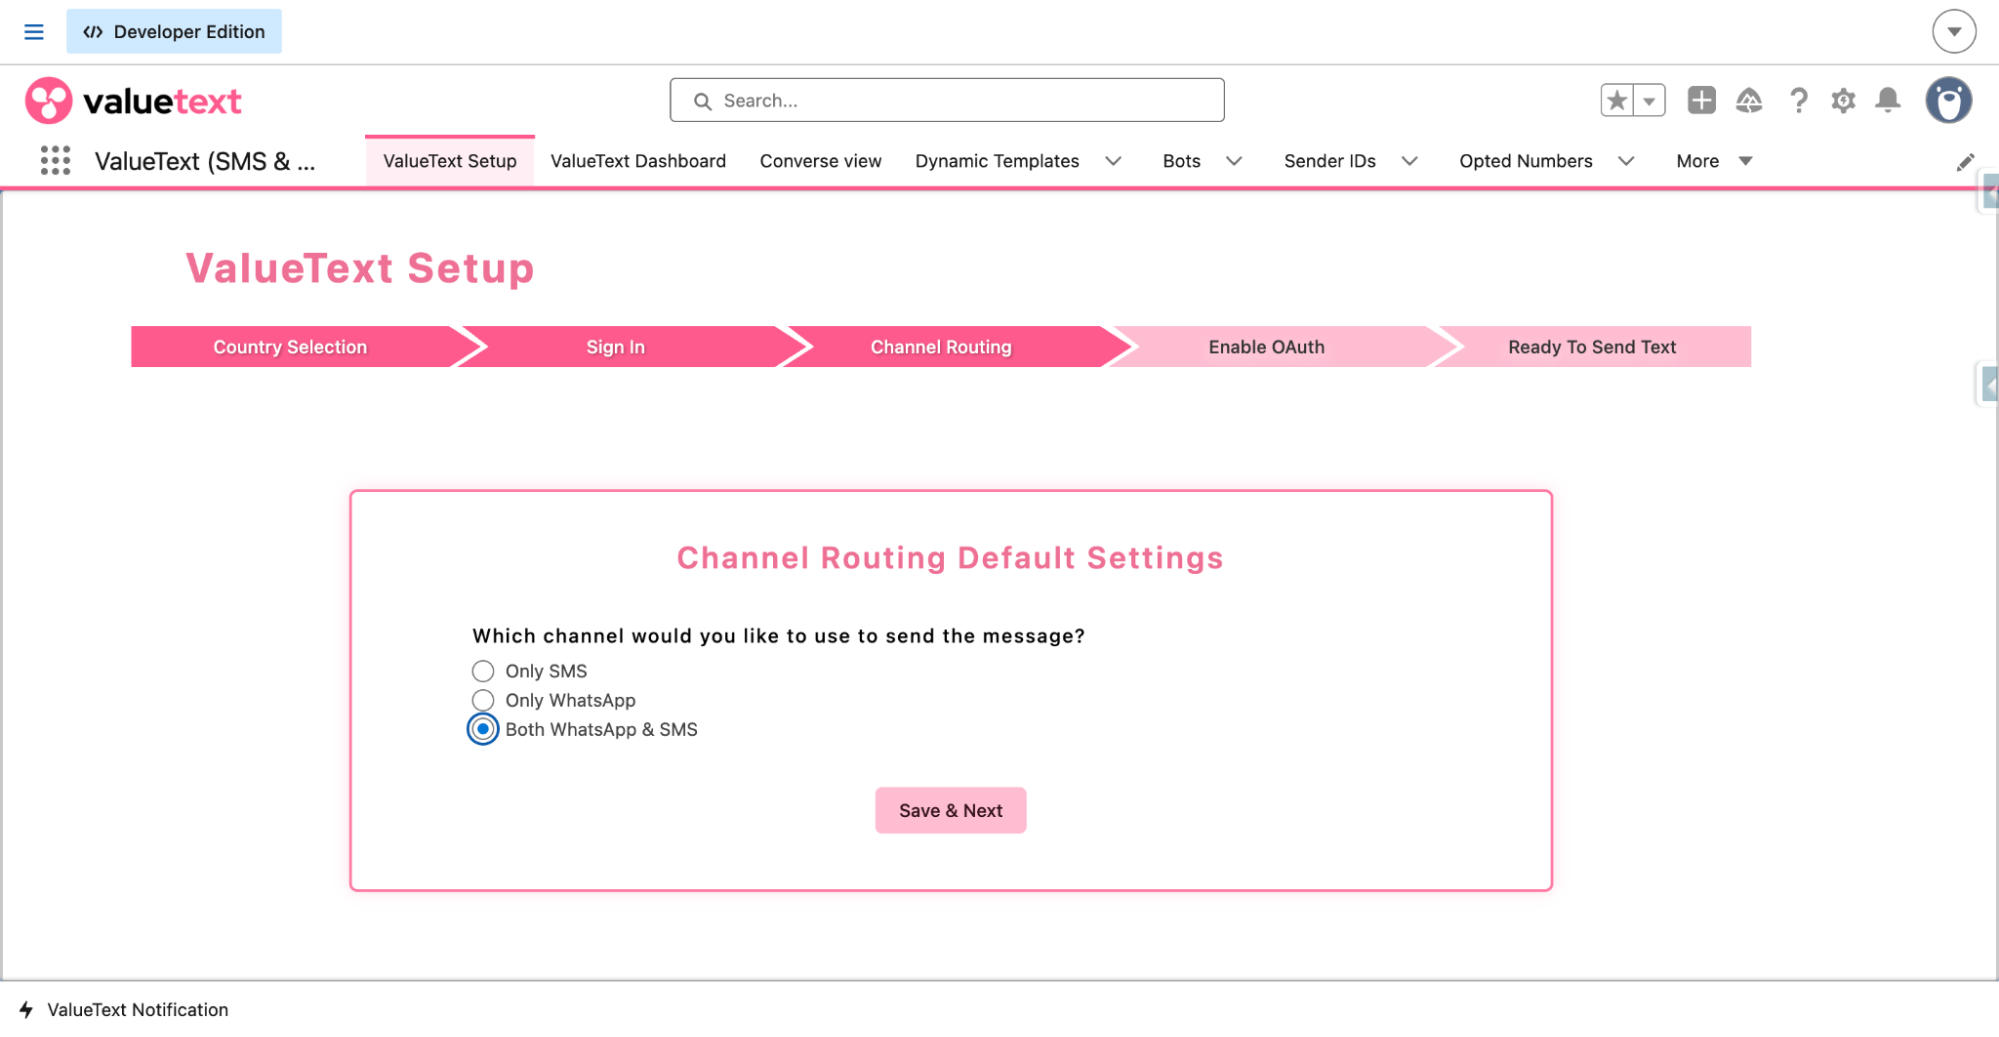Go to the Country Selection step

[290, 347]
